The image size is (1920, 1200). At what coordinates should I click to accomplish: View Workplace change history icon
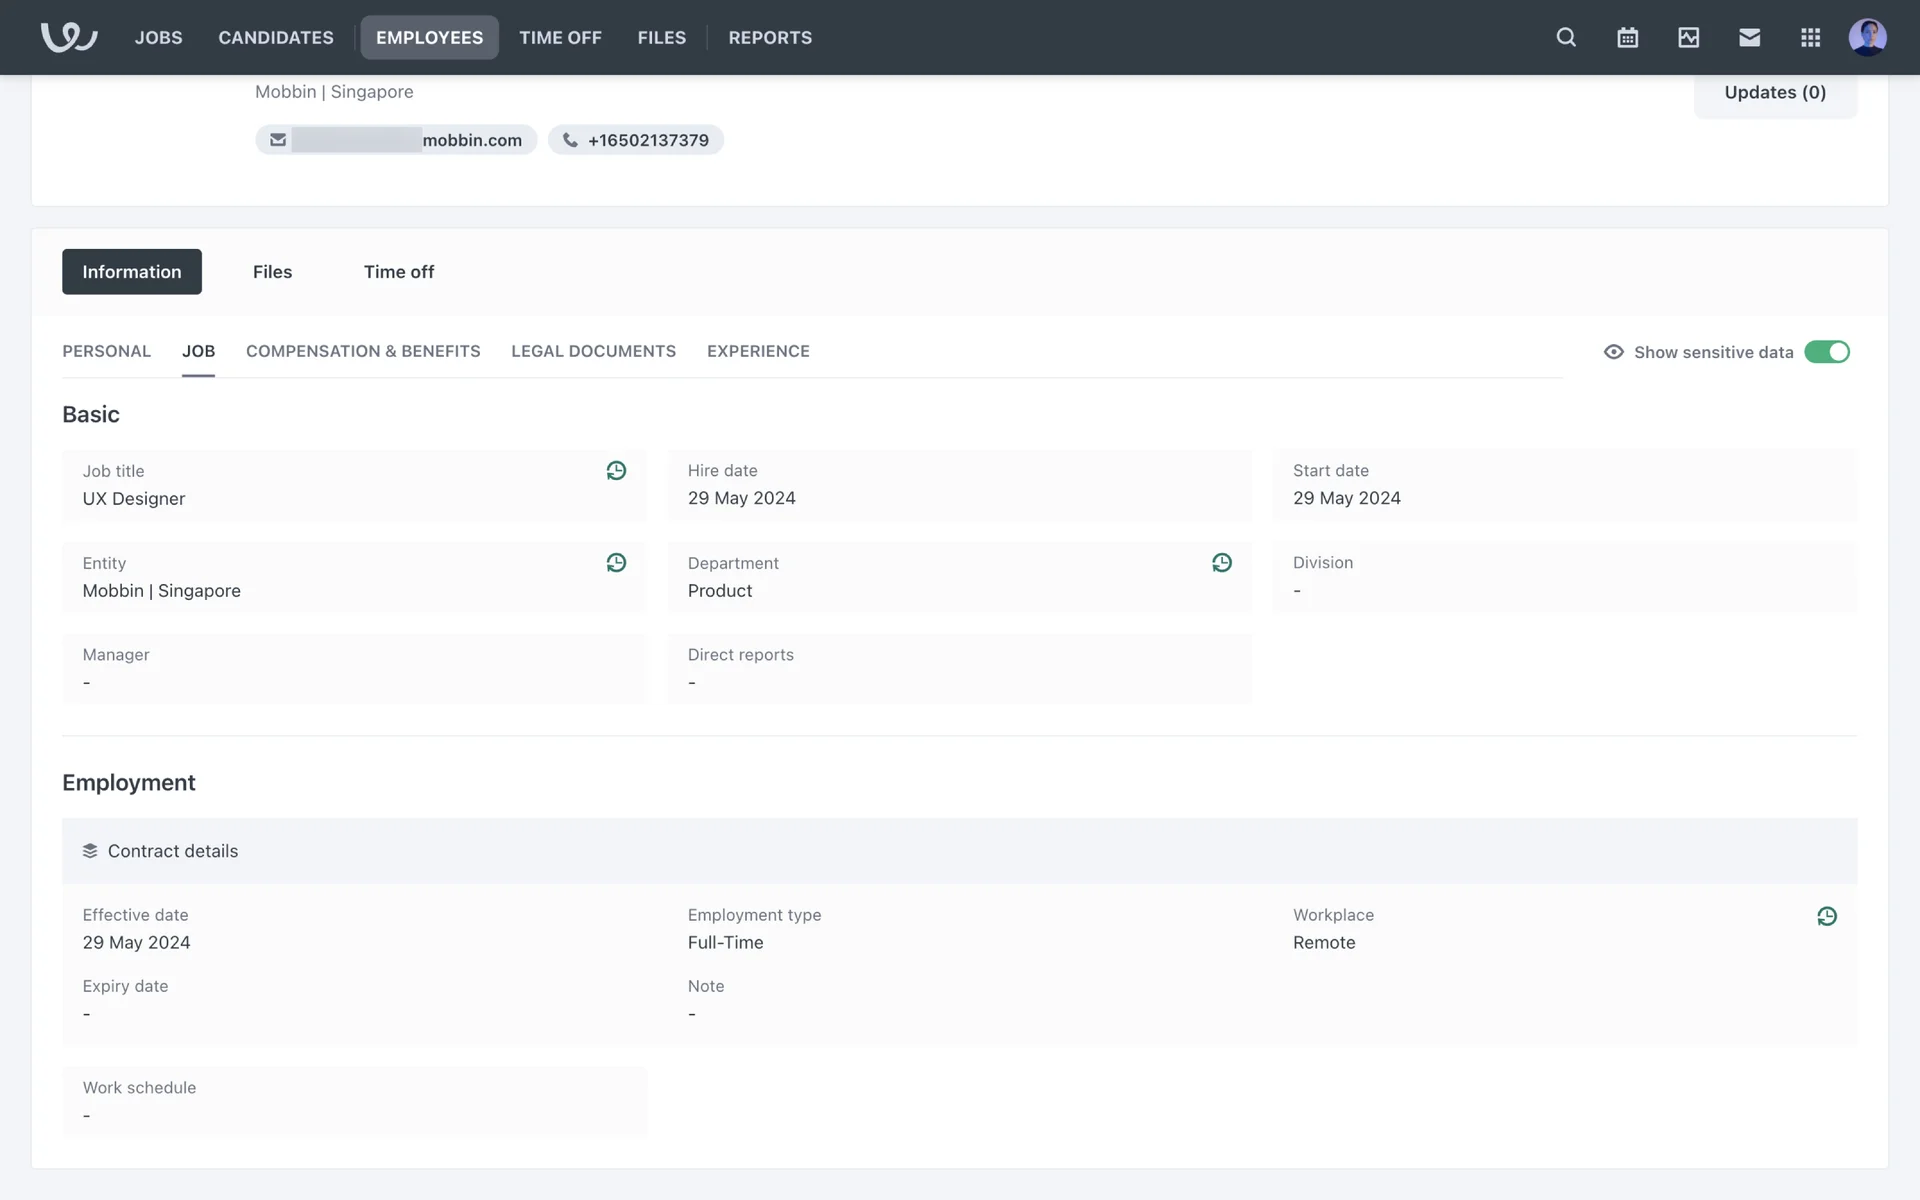(x=1826, y=916)
